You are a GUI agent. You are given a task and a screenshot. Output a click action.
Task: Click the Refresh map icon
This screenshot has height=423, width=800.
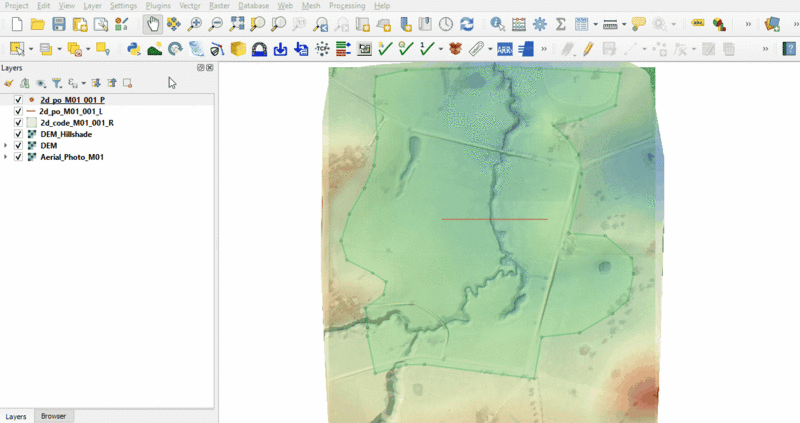point(466,23)
